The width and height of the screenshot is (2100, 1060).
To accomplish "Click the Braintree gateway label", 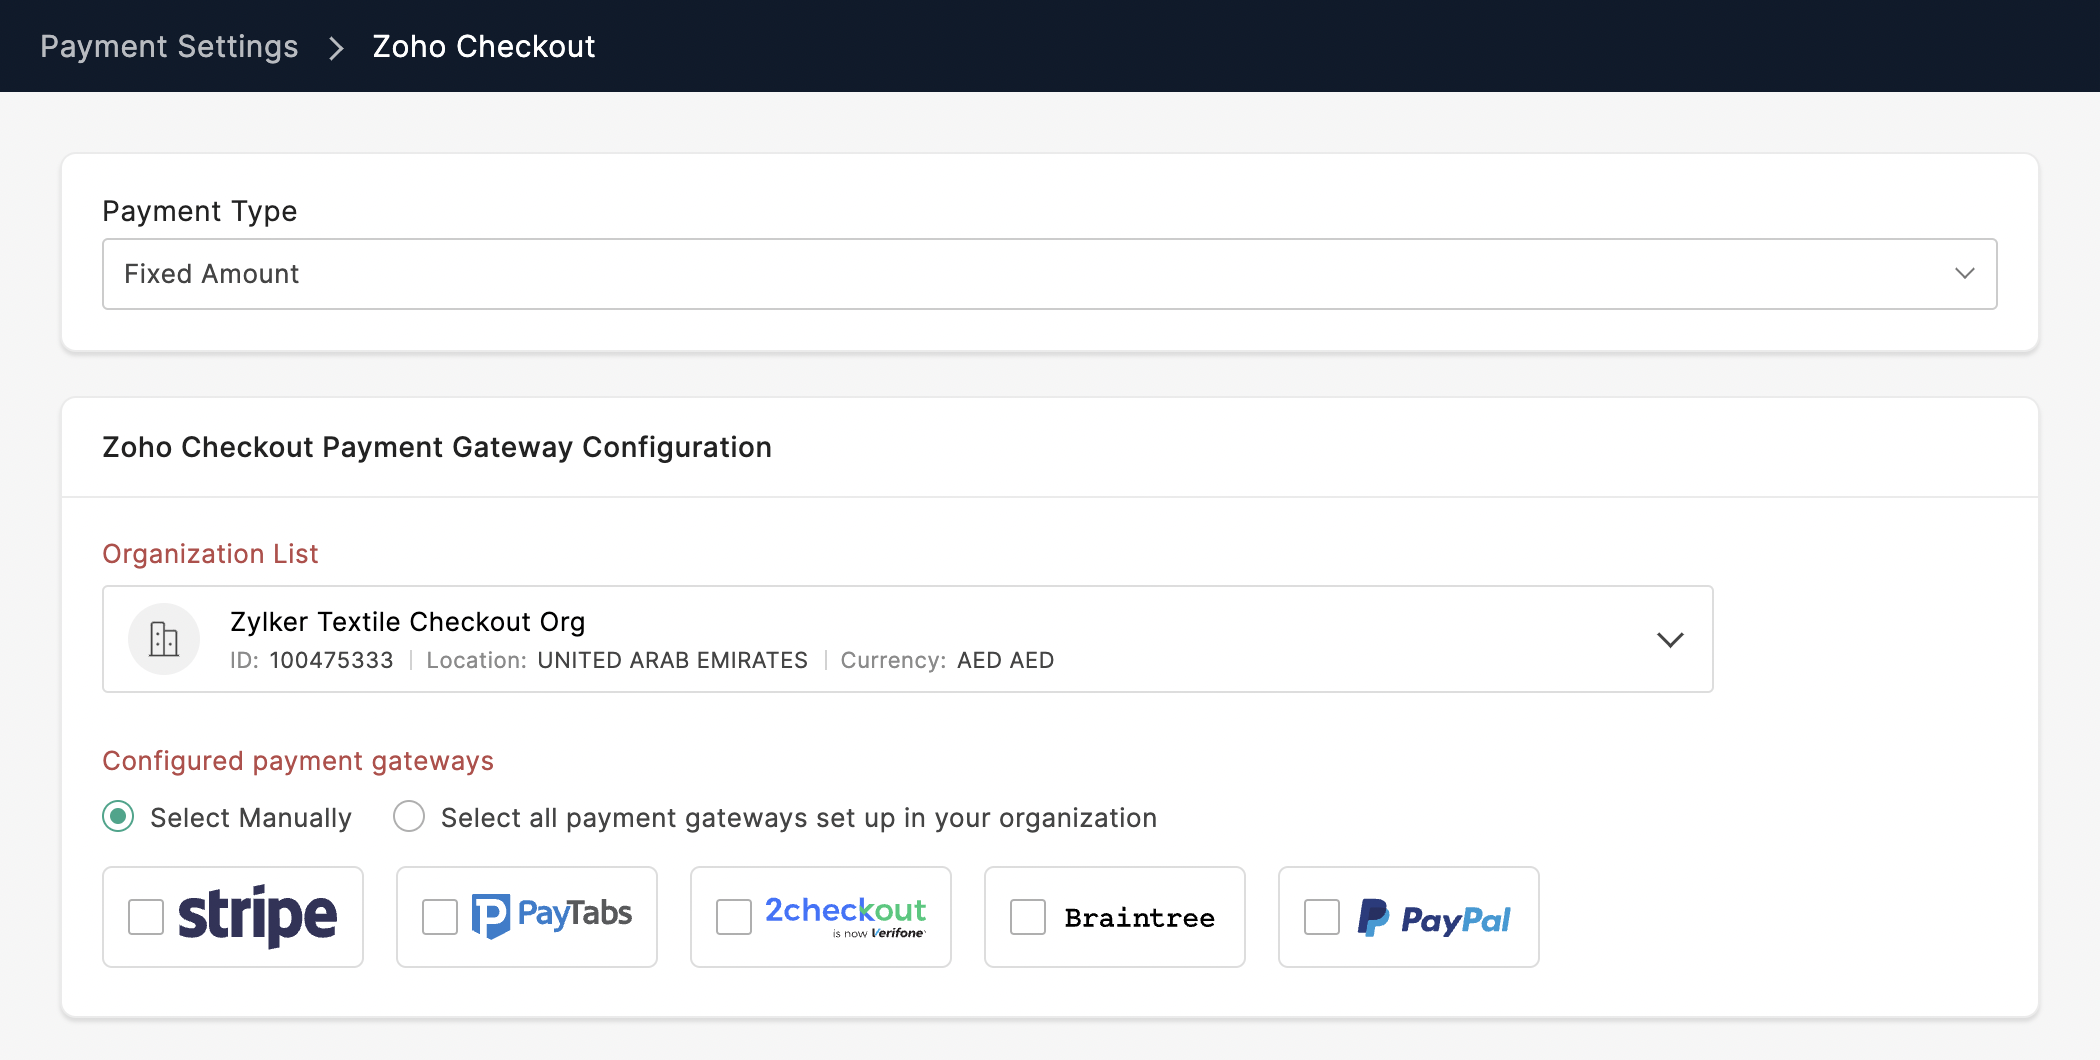I will click(1140, 918).
